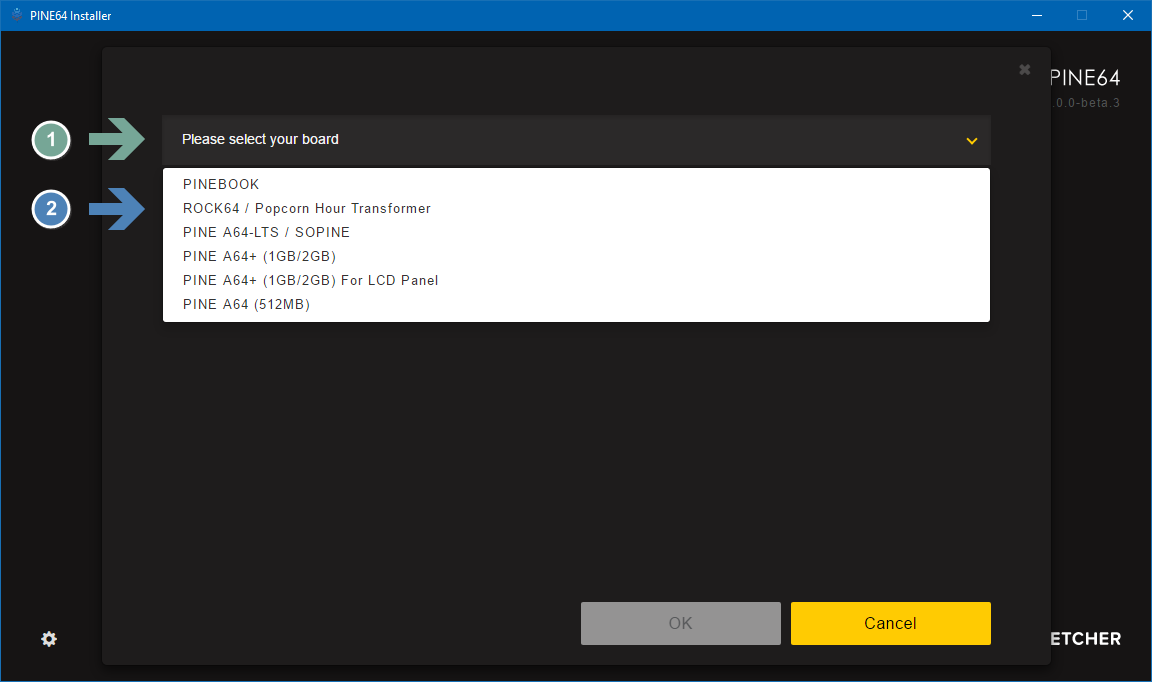Pick the PINE A64-LTS / SOPINE option
Image resolution: width=1152 pixels, height=682 pixels.
pos(266,232)
